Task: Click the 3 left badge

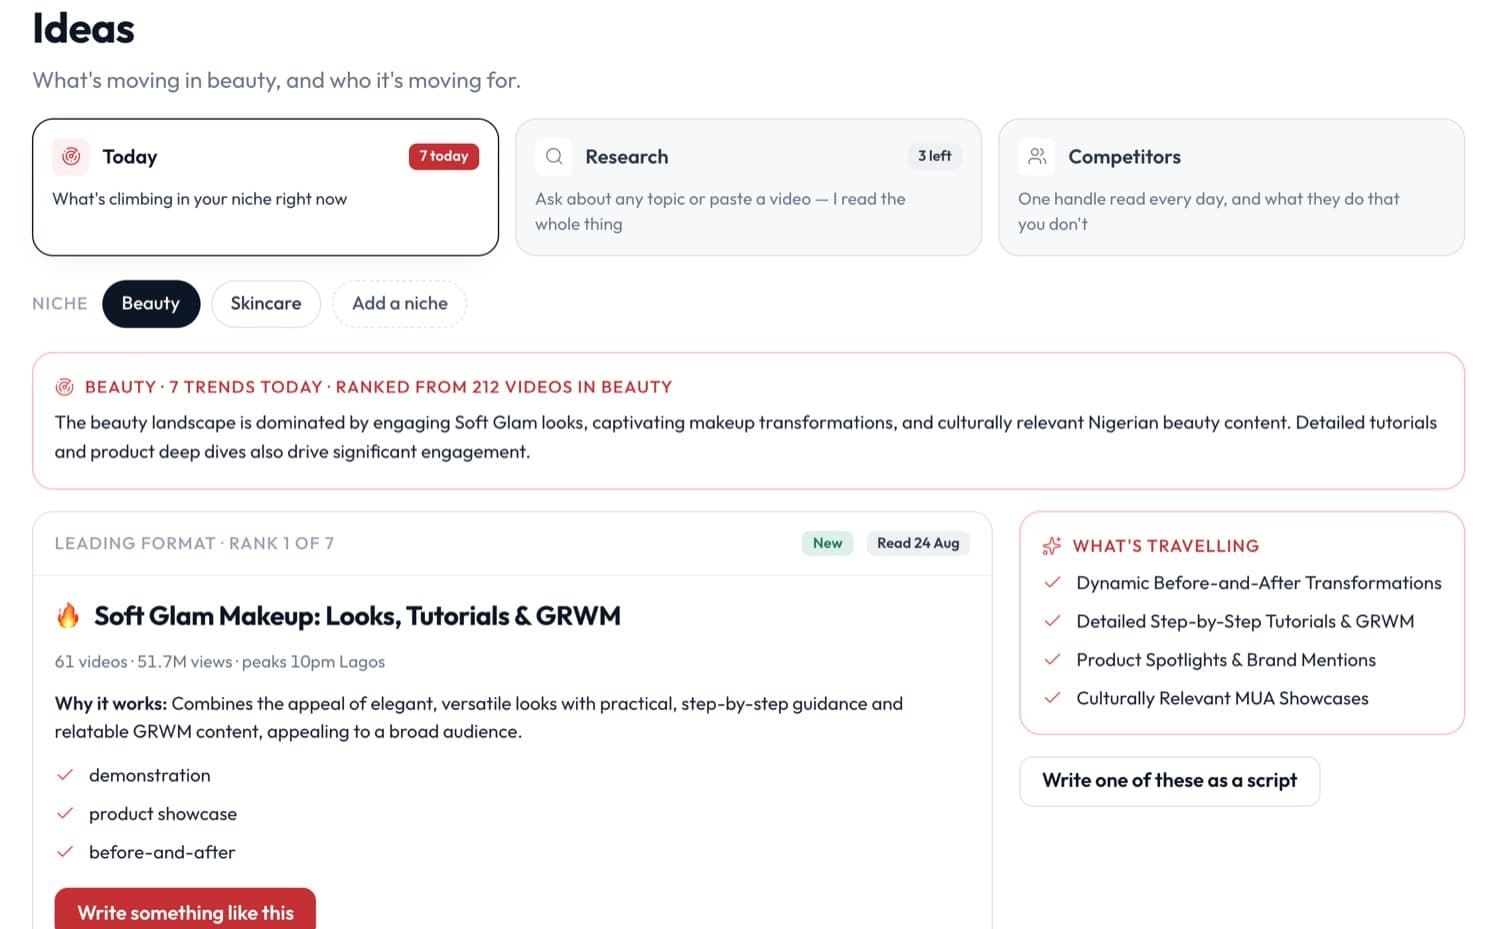Action: [x=935, y=156]
